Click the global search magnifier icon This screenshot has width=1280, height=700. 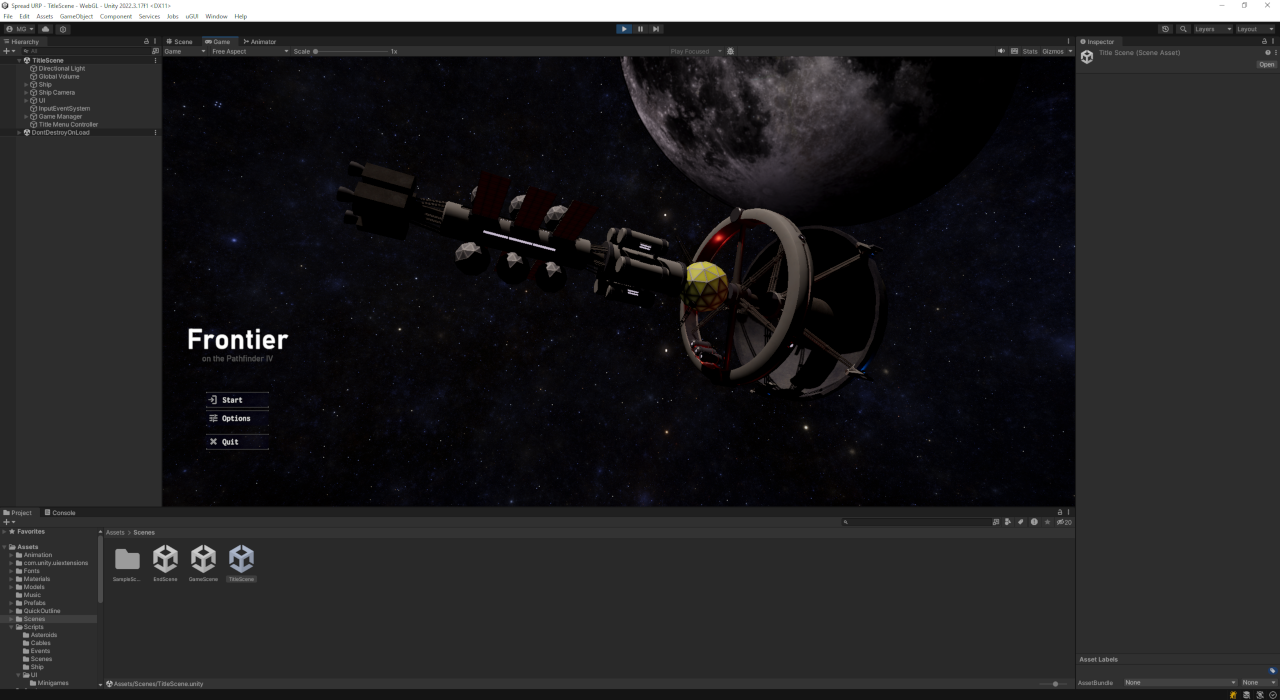click(1183, 29)
